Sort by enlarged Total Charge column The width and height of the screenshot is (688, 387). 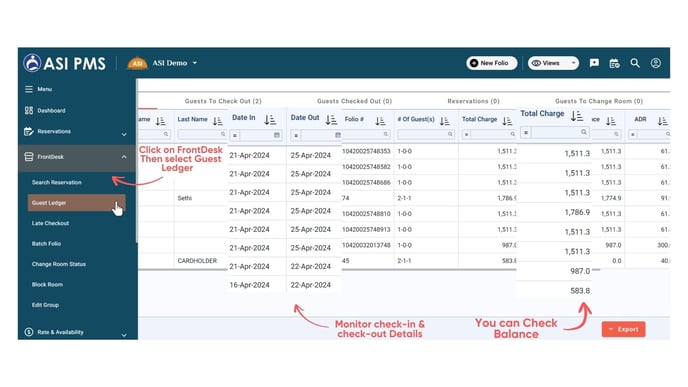coord(577,116)
